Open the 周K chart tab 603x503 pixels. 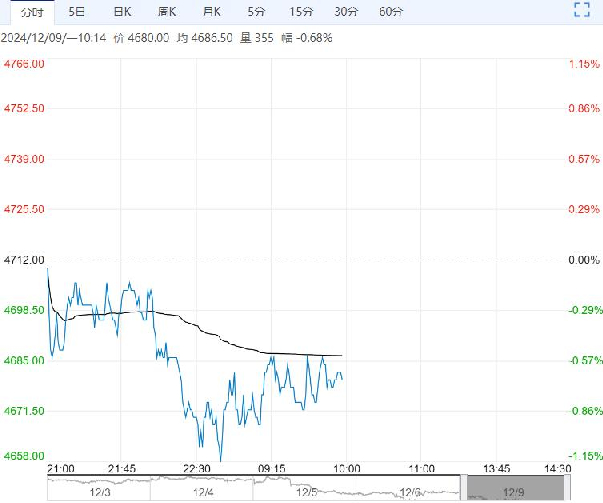coord(167,12)
